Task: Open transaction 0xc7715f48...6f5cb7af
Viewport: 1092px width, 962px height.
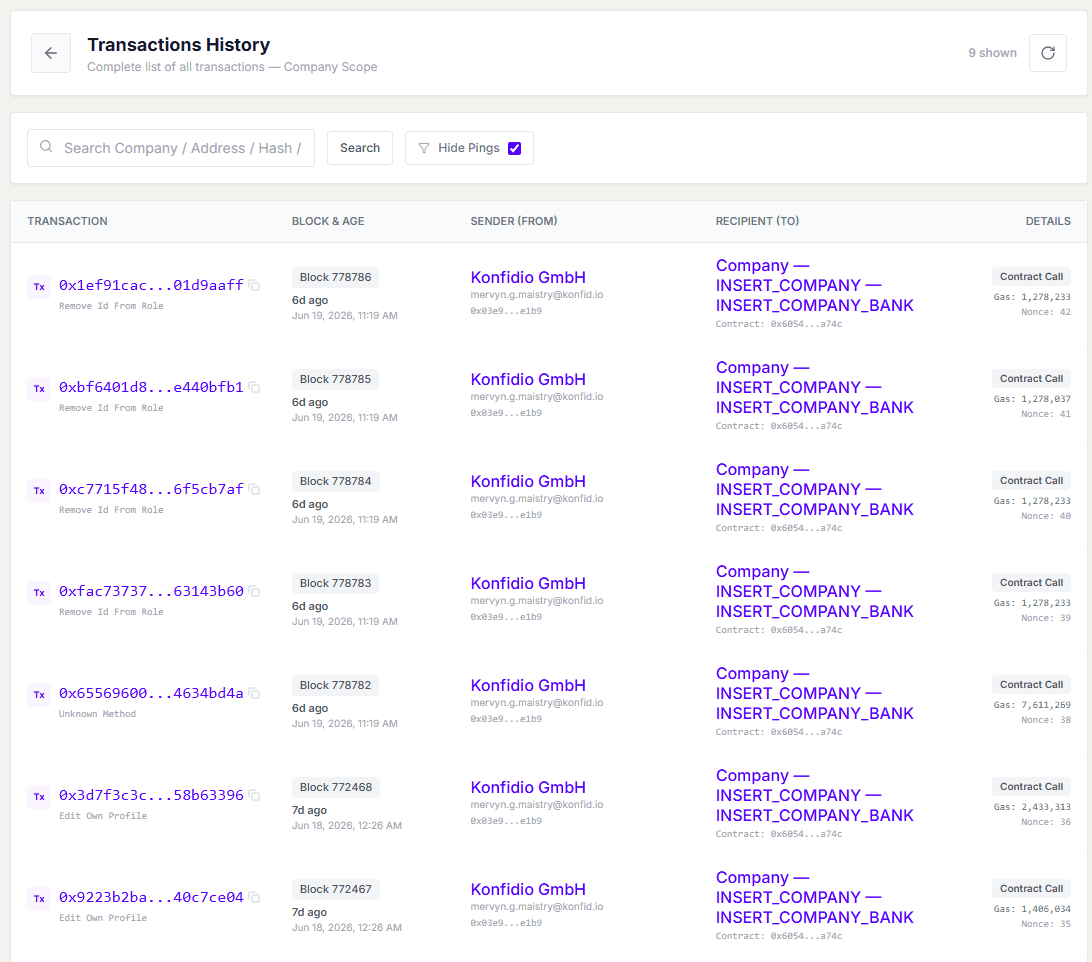Action: (x=151, y=489)
